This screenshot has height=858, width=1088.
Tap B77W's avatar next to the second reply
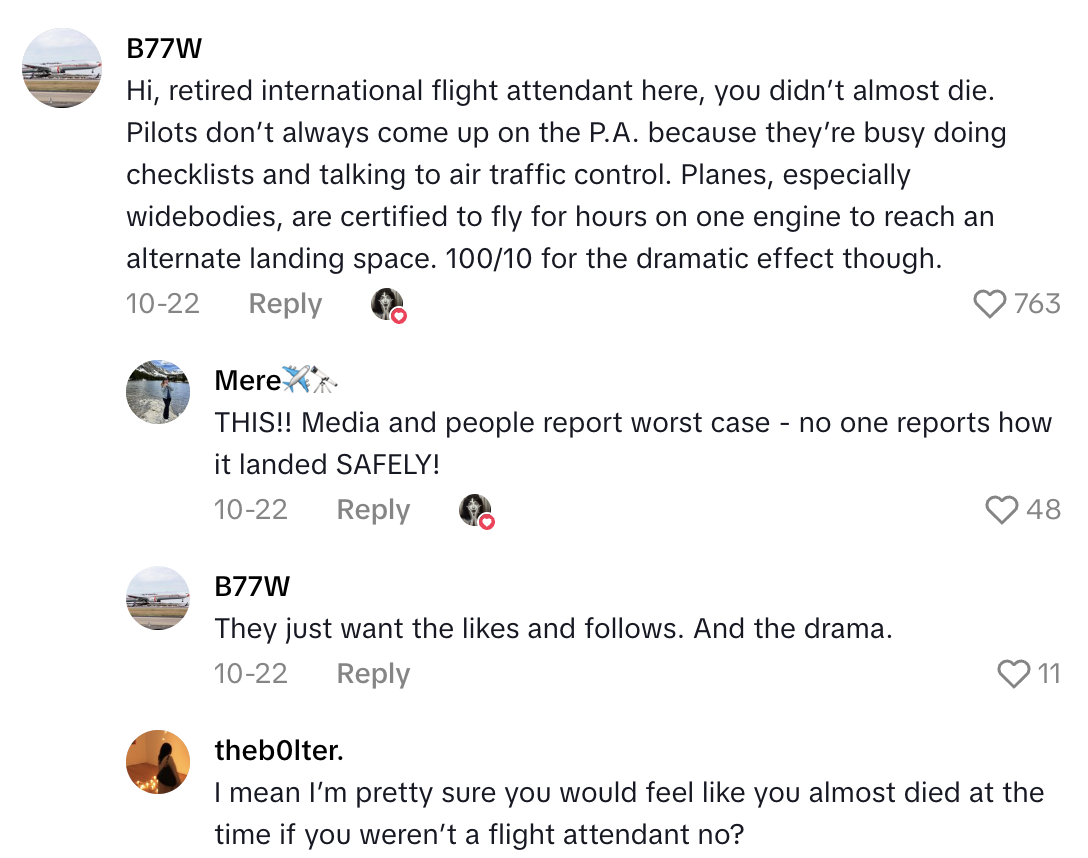(157, 602)
